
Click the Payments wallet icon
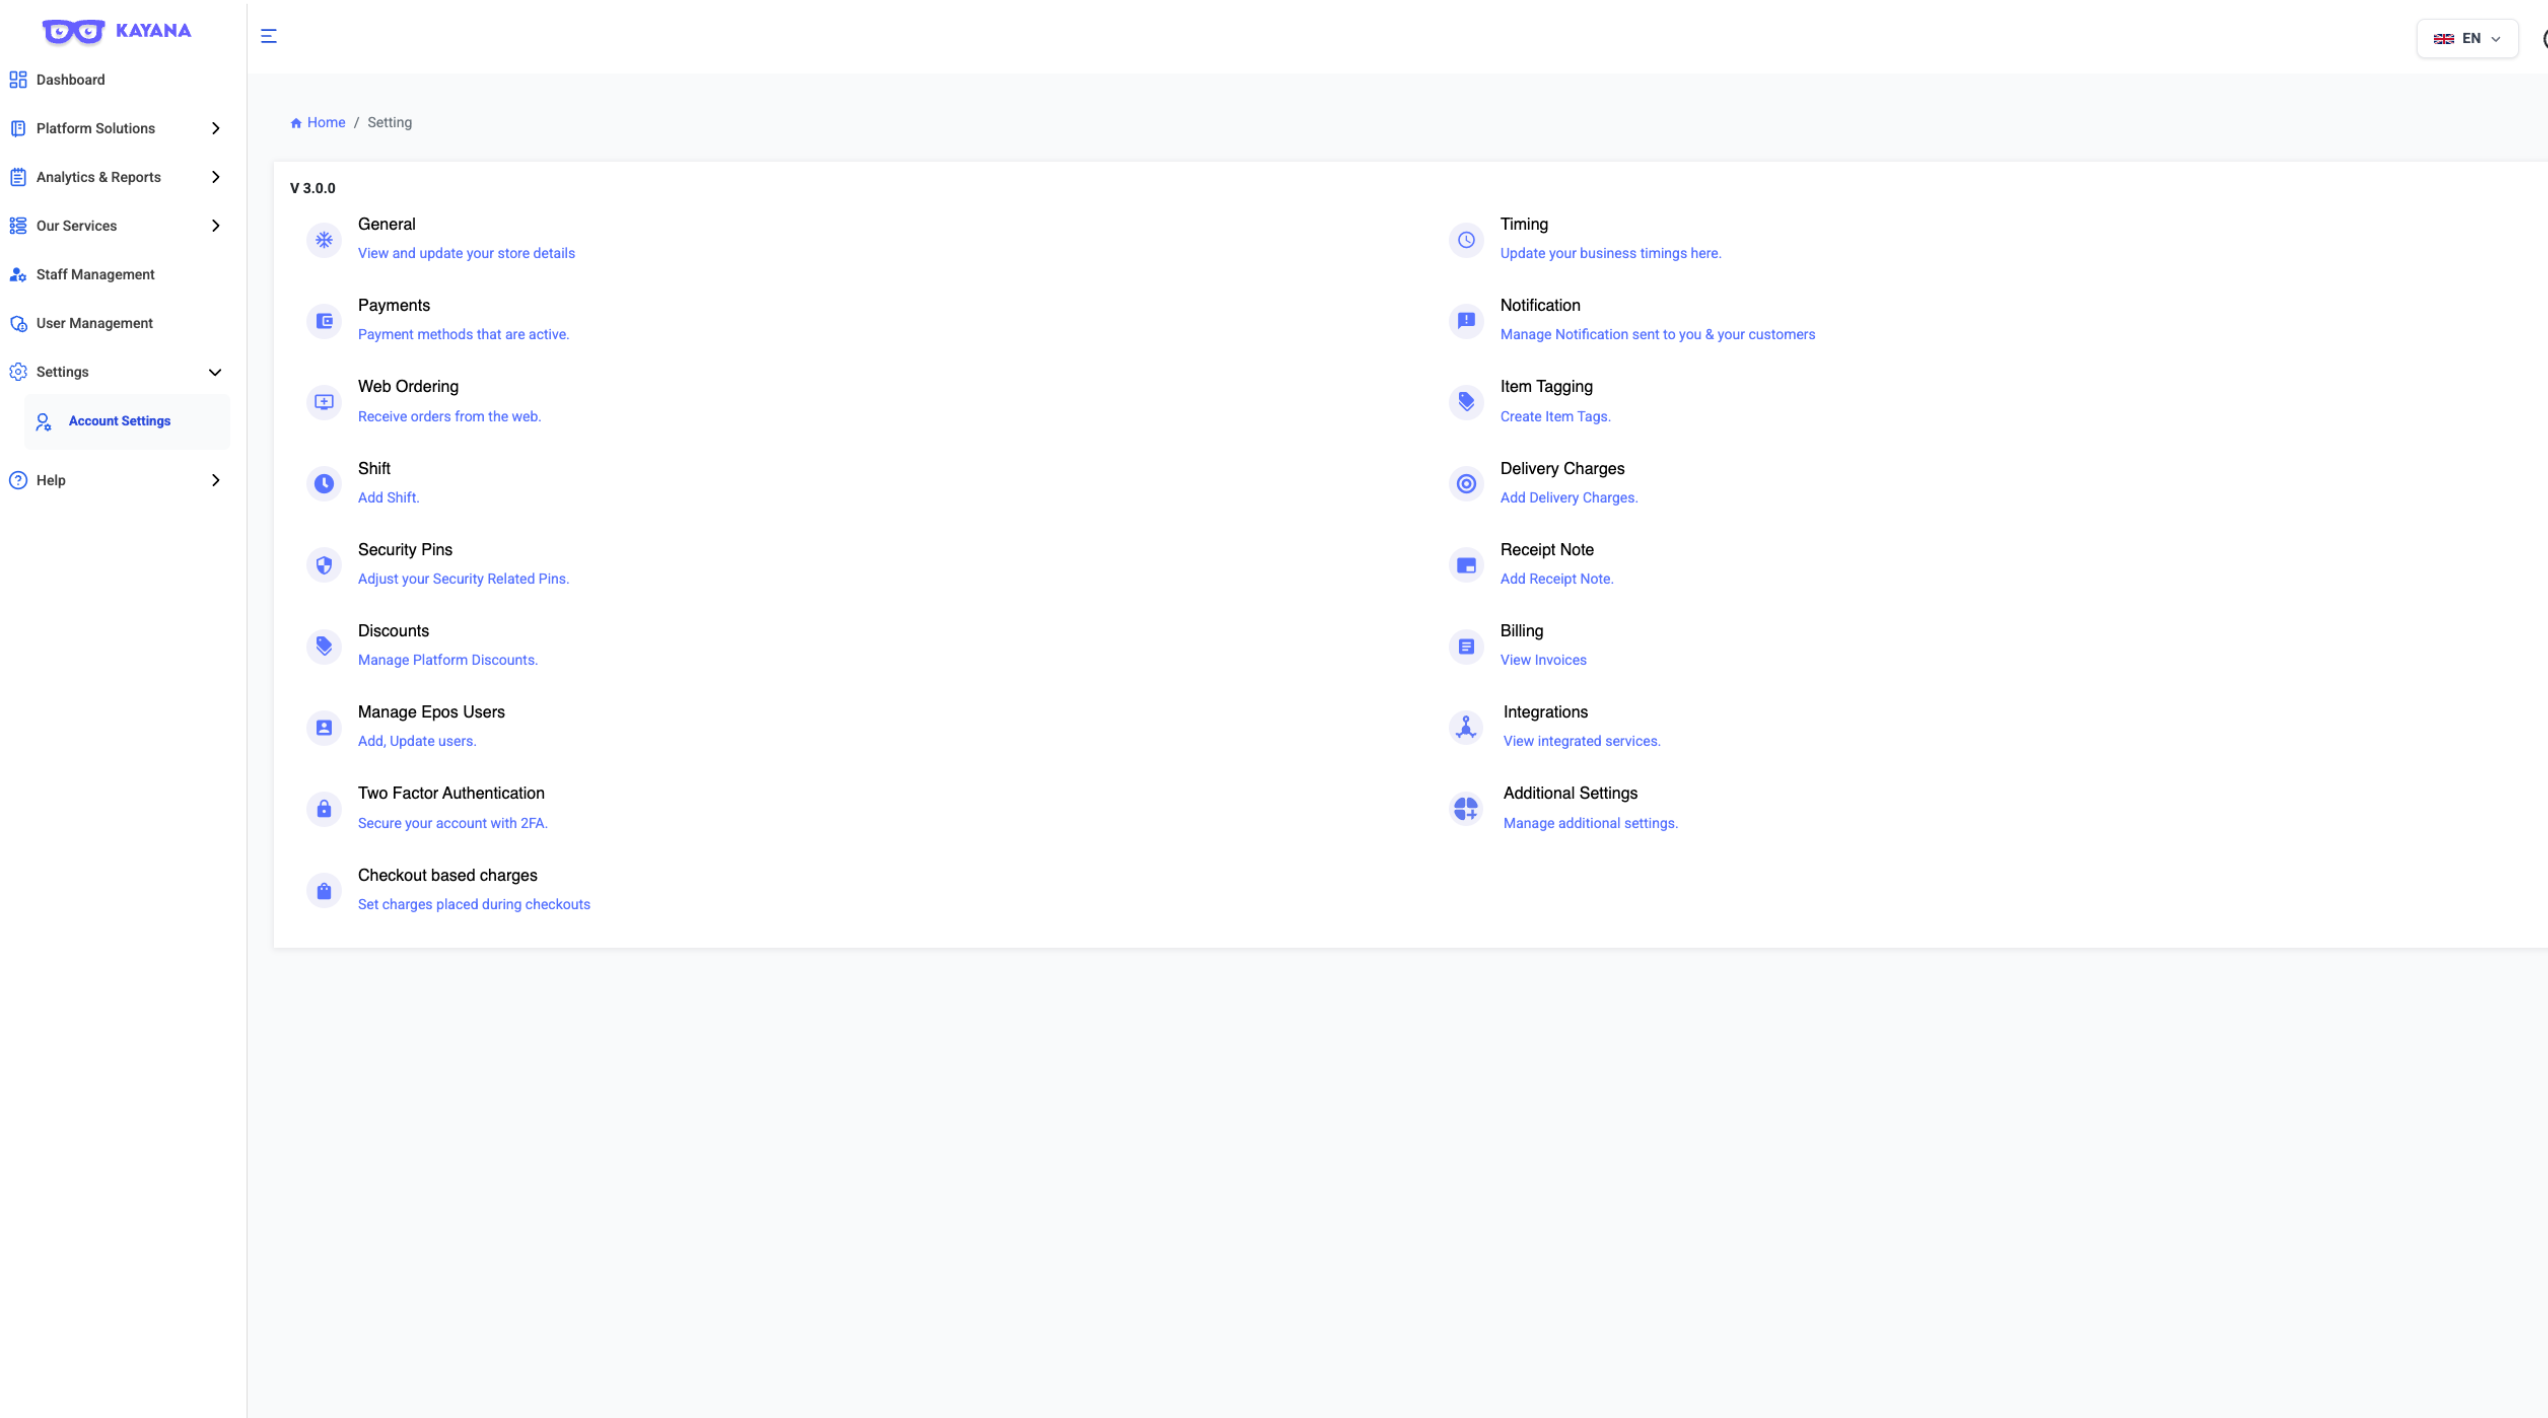point(324,321)
